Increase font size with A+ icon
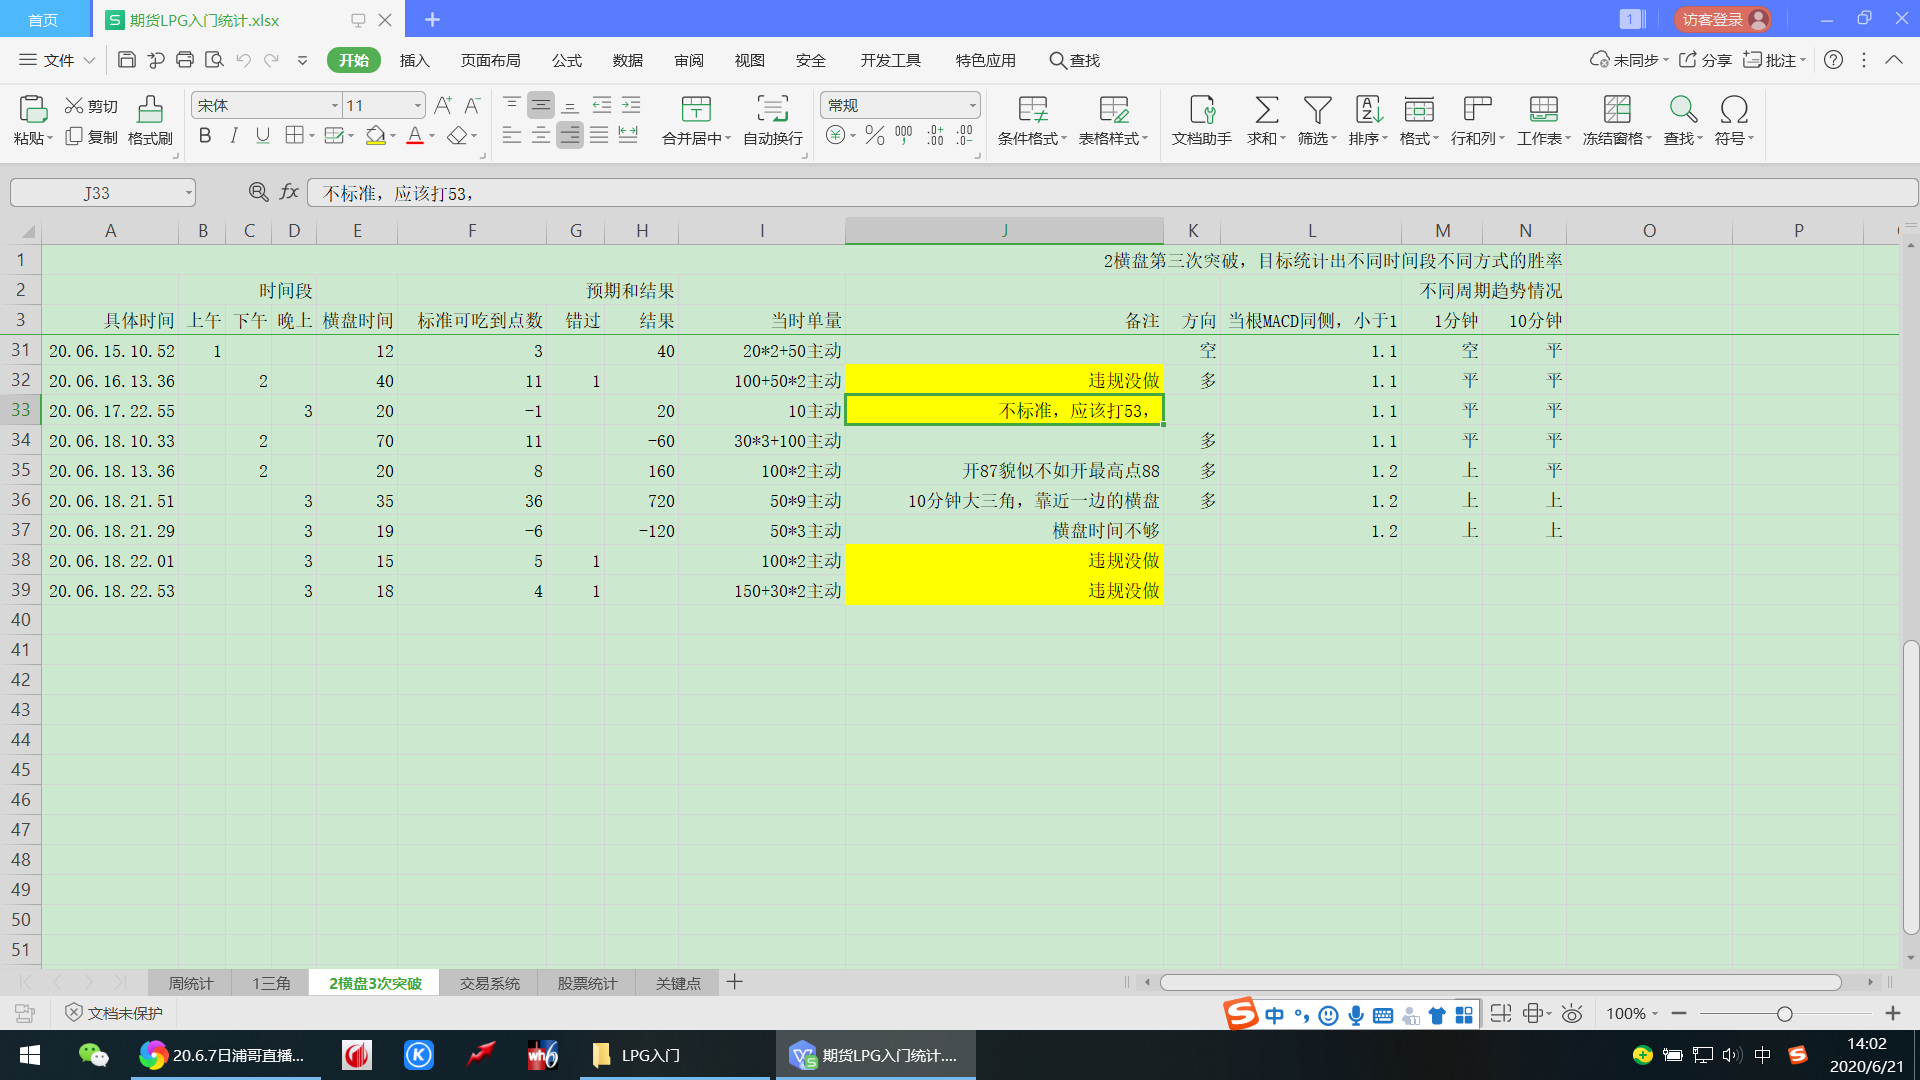Image resolution: width=1920 pixels, height=1080 pixels. coord(443,105)
